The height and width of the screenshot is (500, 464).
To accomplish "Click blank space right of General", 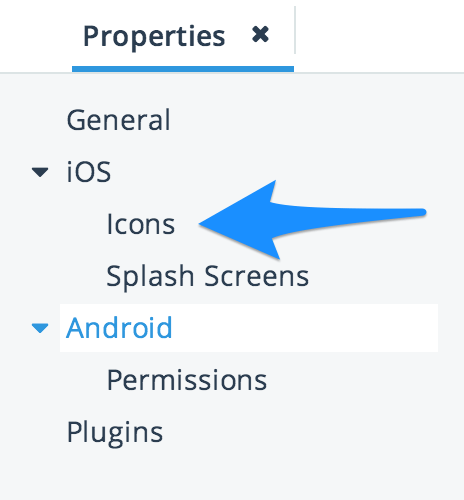I will pyautogui.click(x=317, y=120).
